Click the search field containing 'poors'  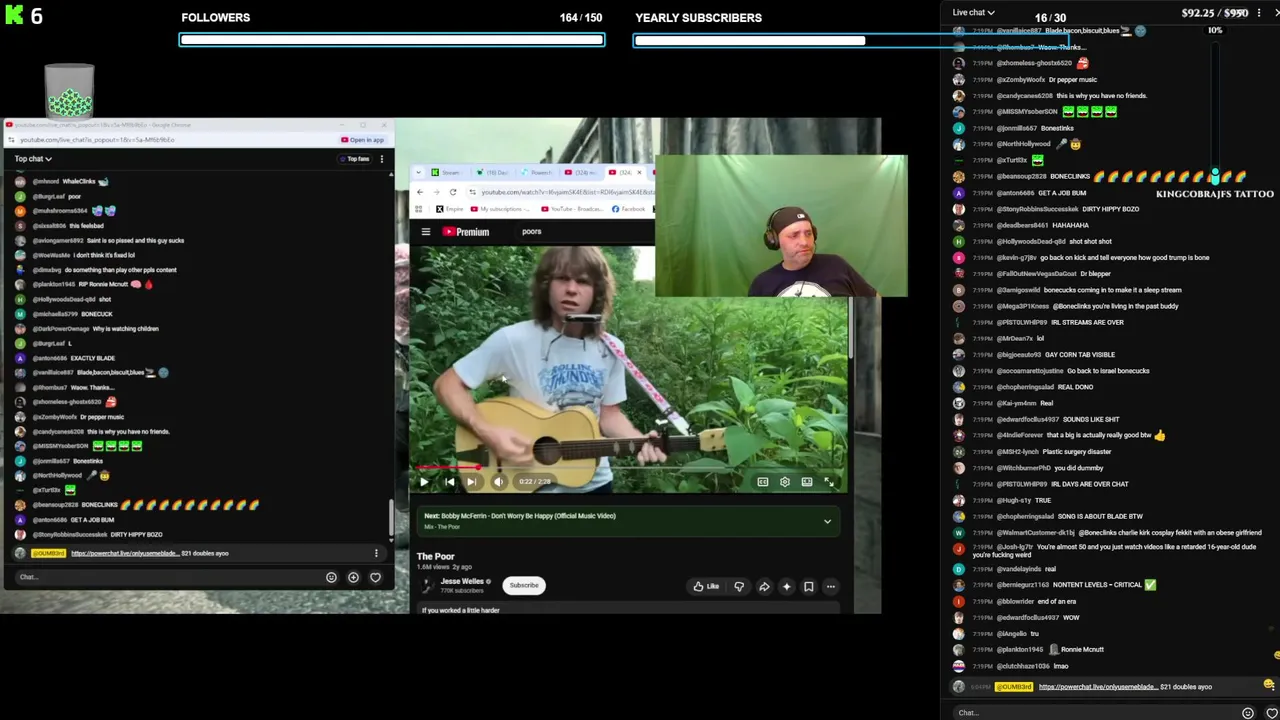[x=585, y=232]
